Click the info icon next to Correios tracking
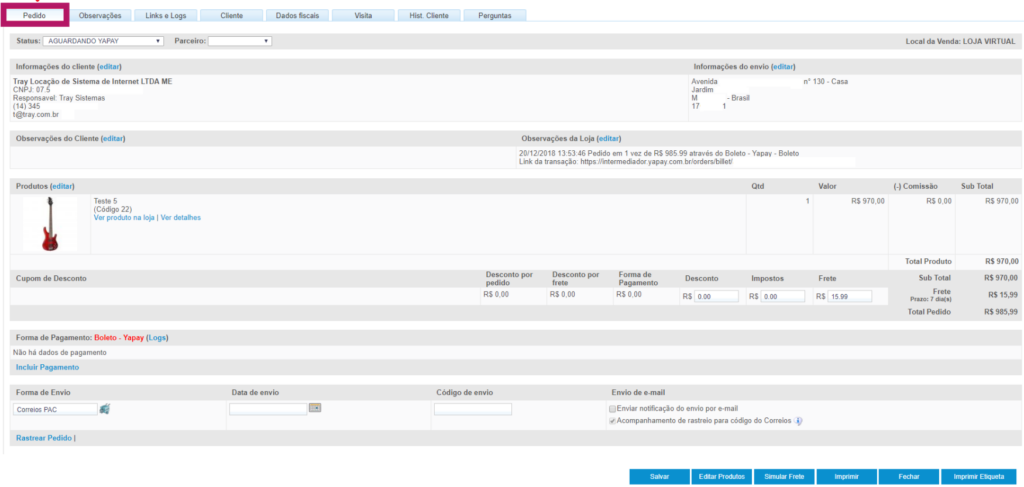Image resolution: width=1024 pixels, height=487 pixels. 798,421
